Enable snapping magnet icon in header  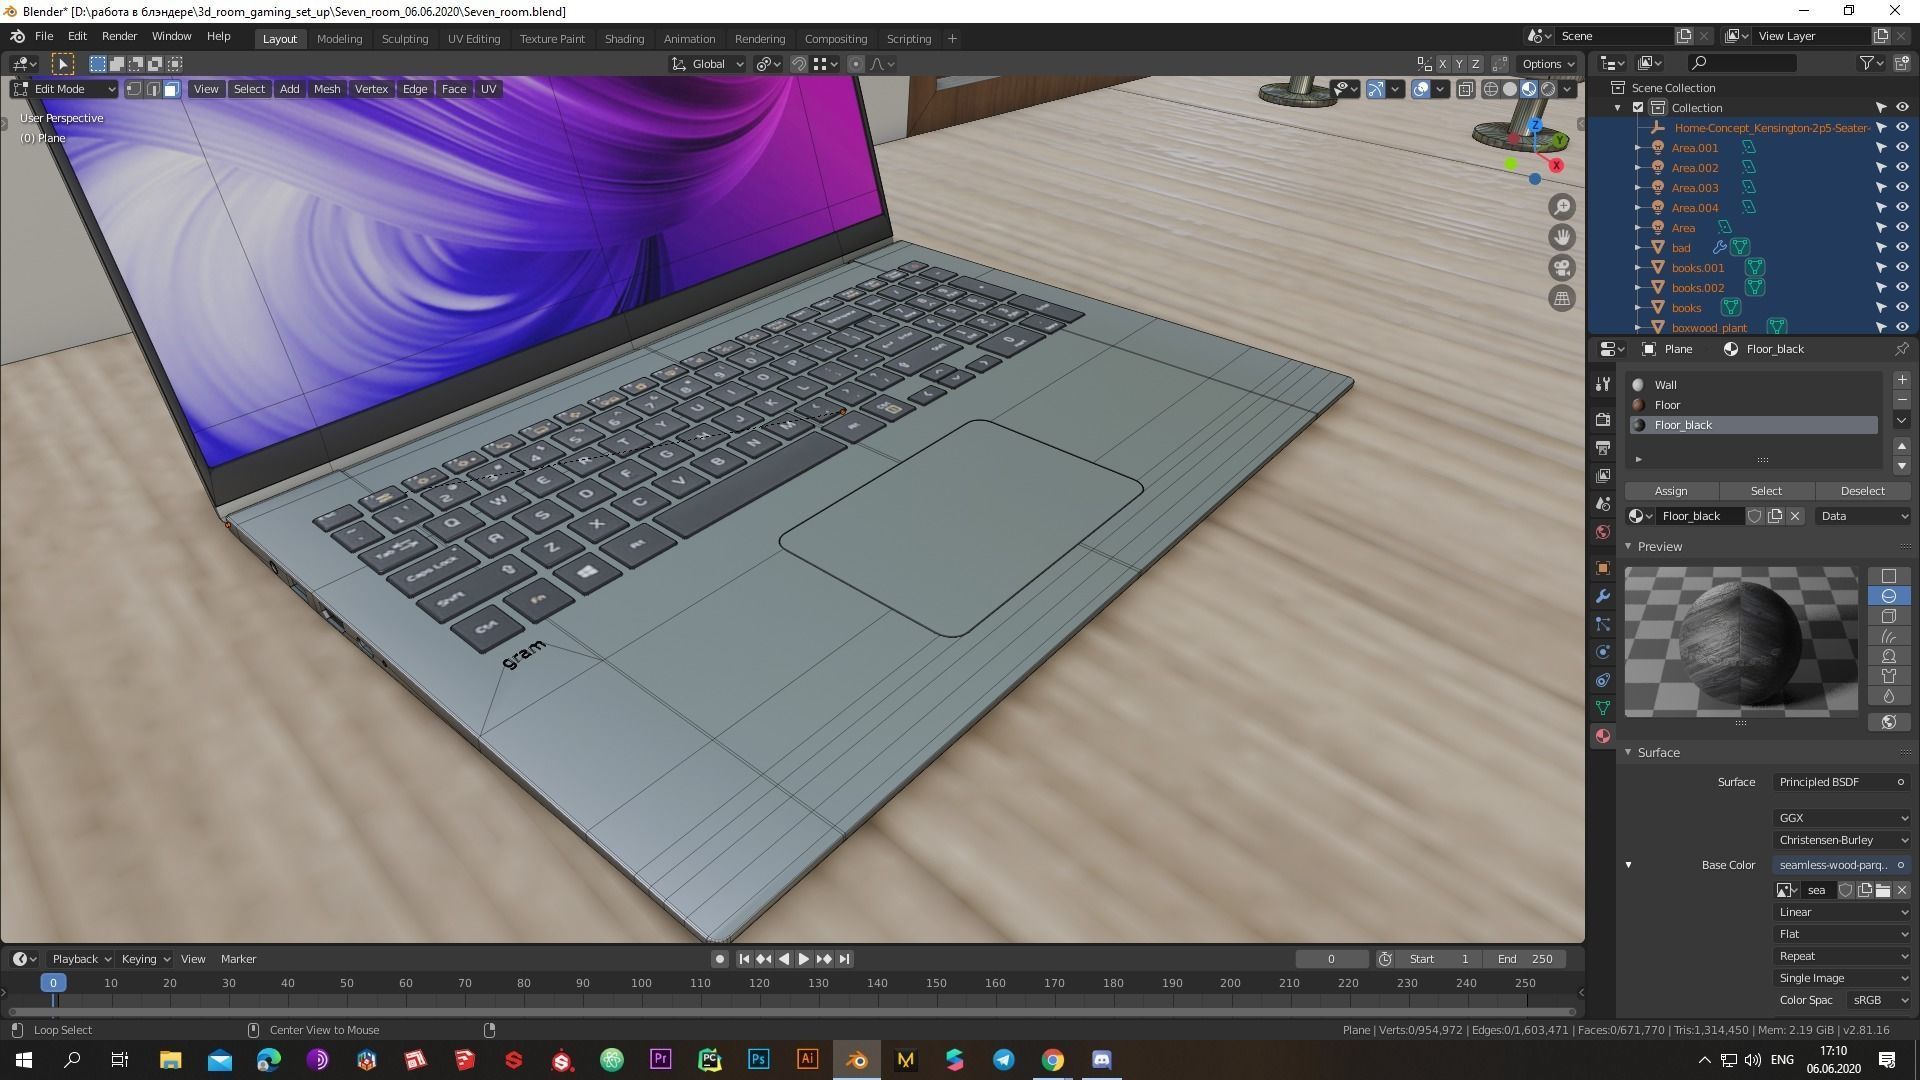tap(798, 64)
